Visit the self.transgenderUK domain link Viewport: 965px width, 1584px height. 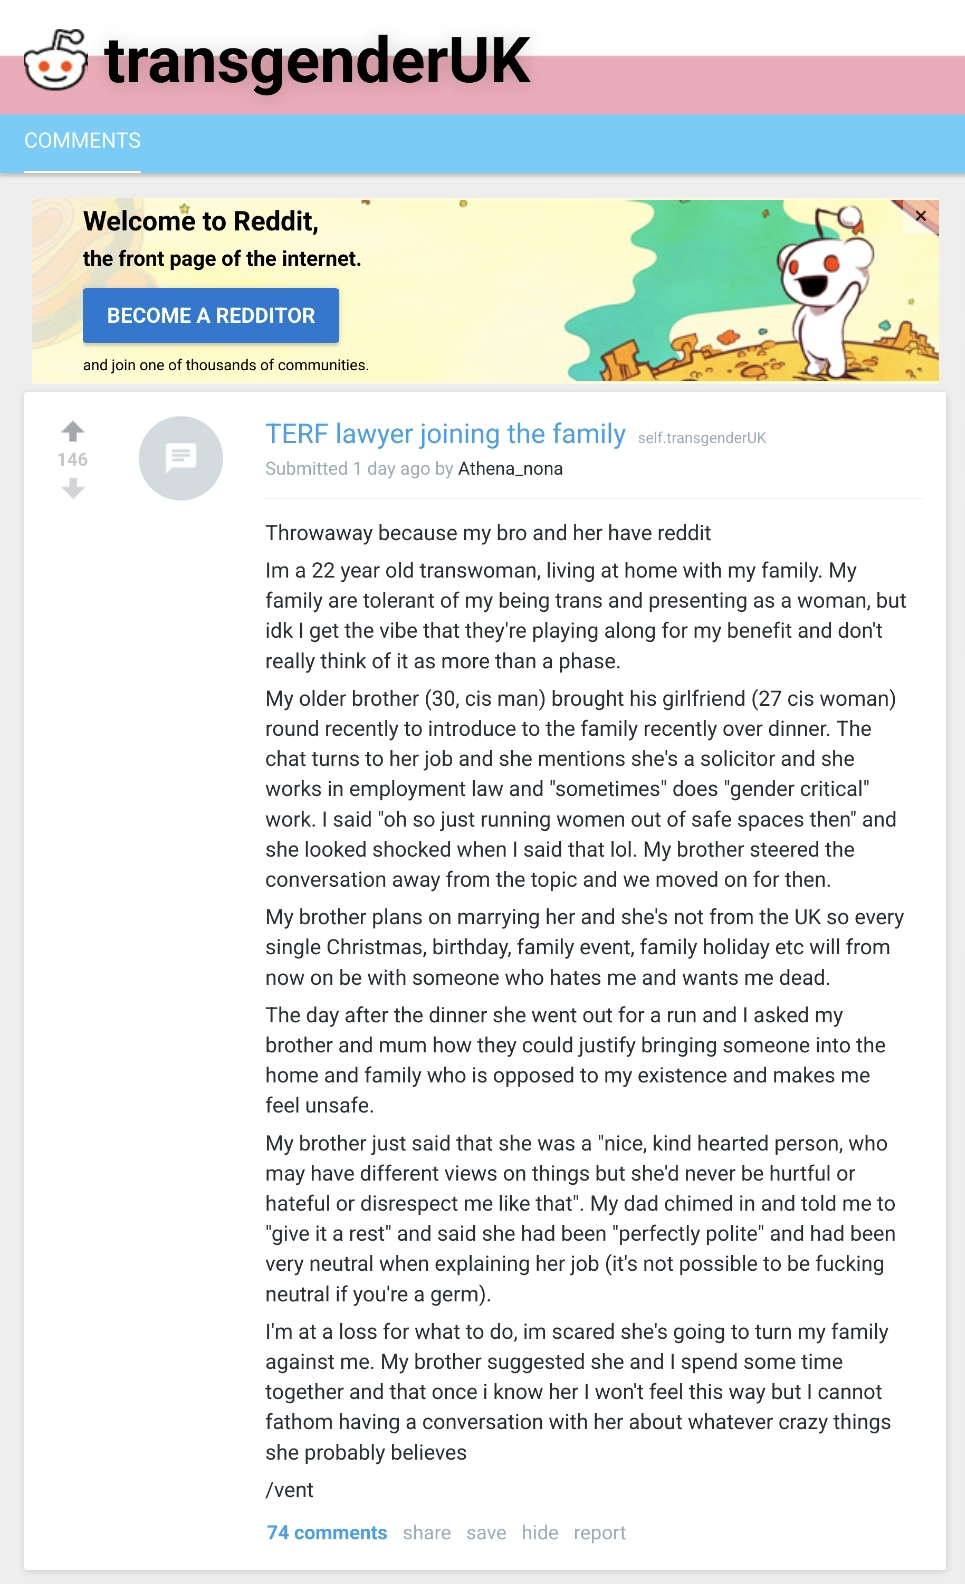coord(702,438)
